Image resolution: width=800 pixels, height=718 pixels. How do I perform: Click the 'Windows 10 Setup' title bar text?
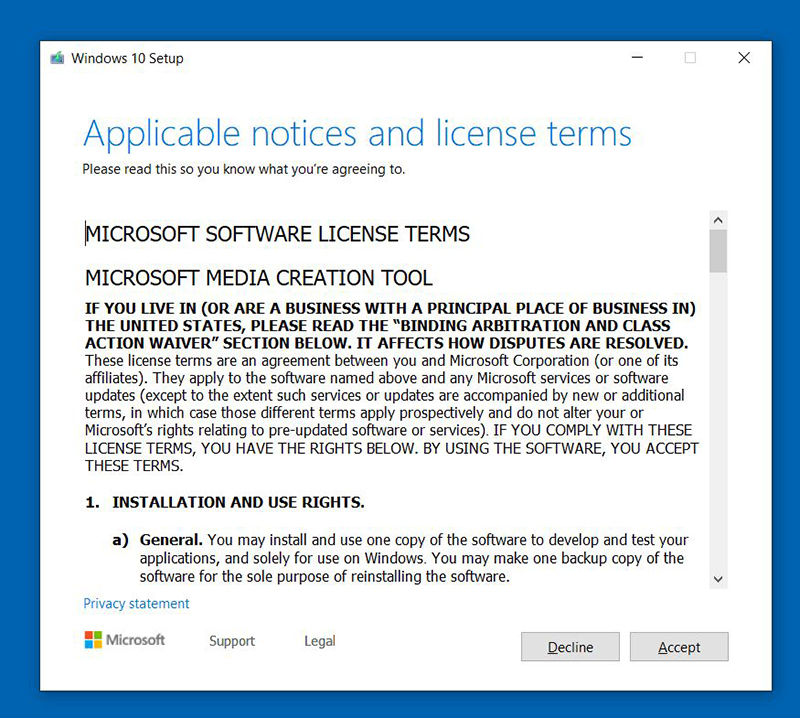pyautogui.click(x=128, y=58)
